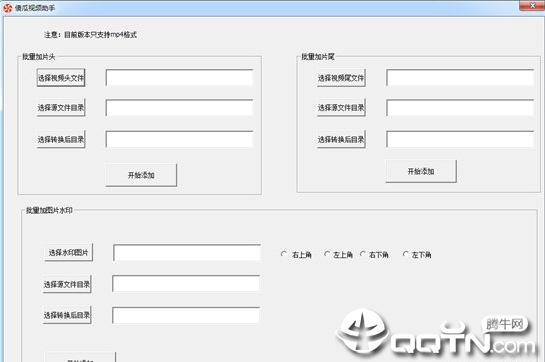The width and height of the screenshot is (545, 362).
Task: Click the app icon in title bar
Action: coord(7,8)
